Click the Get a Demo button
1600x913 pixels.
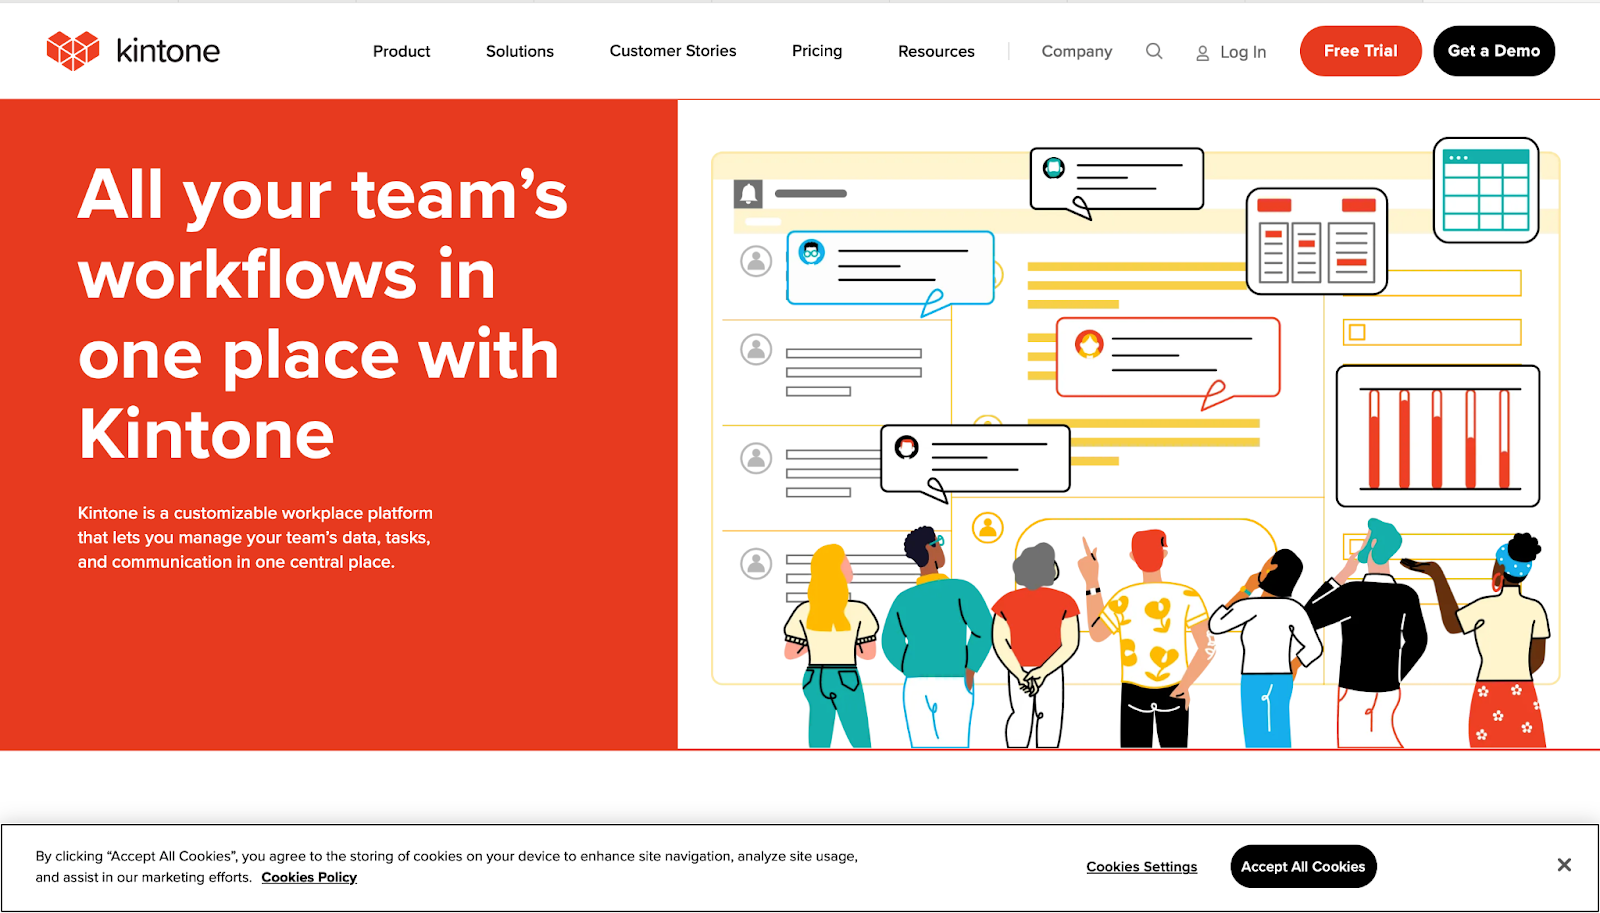[x=1493, y=51]
